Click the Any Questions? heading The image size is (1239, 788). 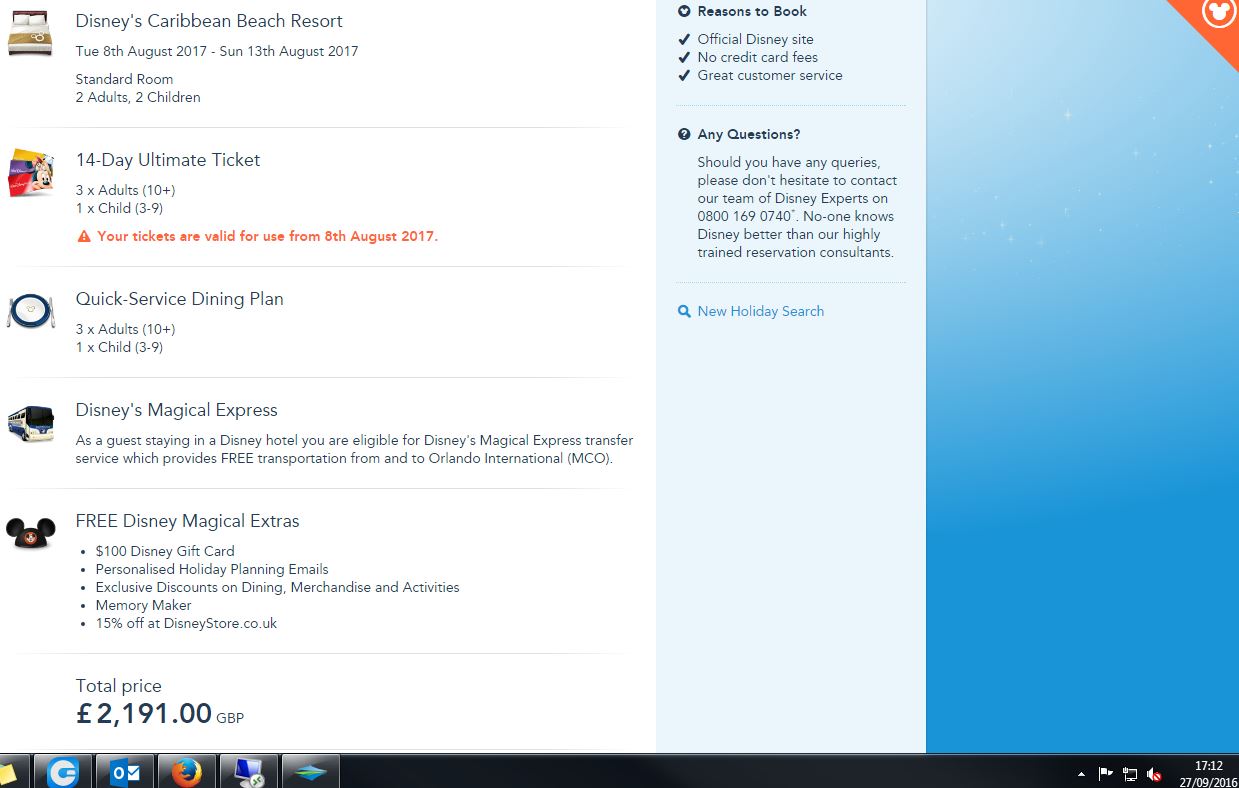[x=749, y=134]
